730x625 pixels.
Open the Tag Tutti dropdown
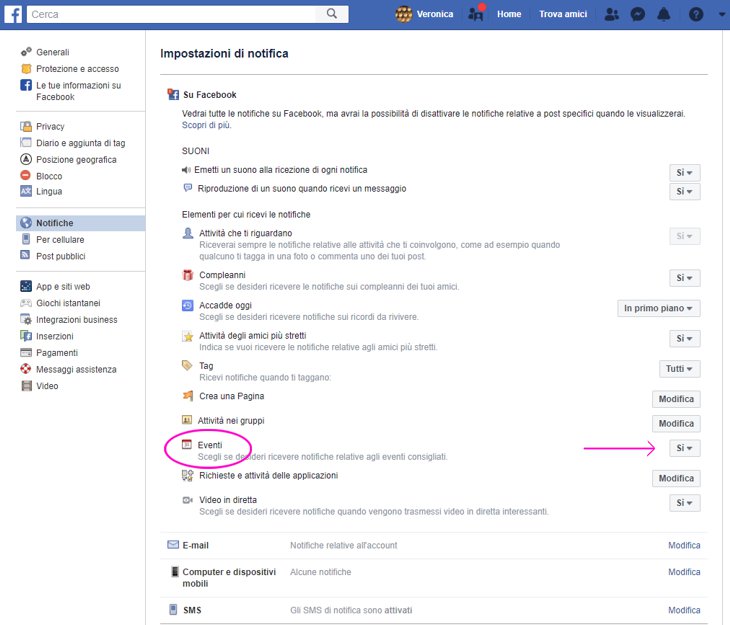point(679,369)
